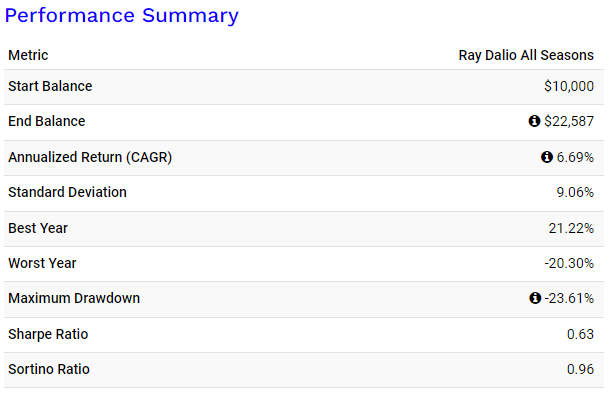Click info icon next to End Balance value
The image size is (611, 395).
pyautogui.click(x=534, y=121)
